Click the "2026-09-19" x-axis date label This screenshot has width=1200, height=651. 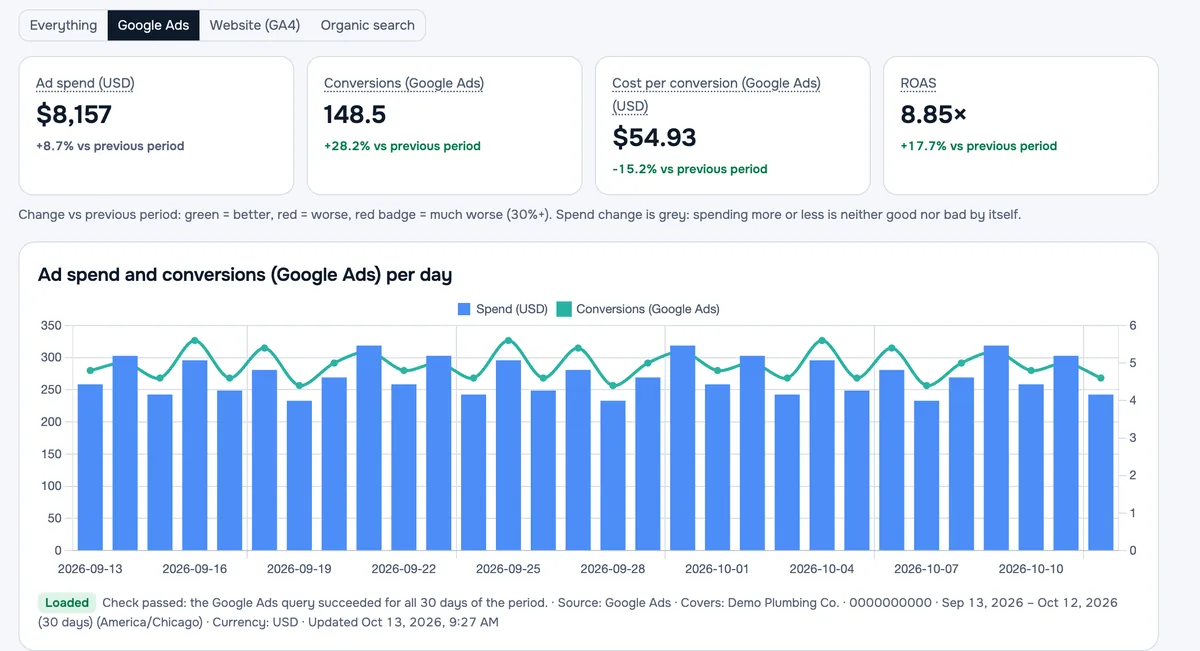coord(300,569)
